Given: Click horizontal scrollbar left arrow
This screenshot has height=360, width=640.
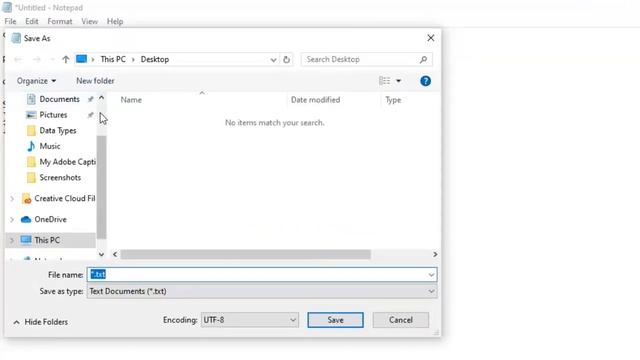Looking at the screenshot, I should click(115, 254).
